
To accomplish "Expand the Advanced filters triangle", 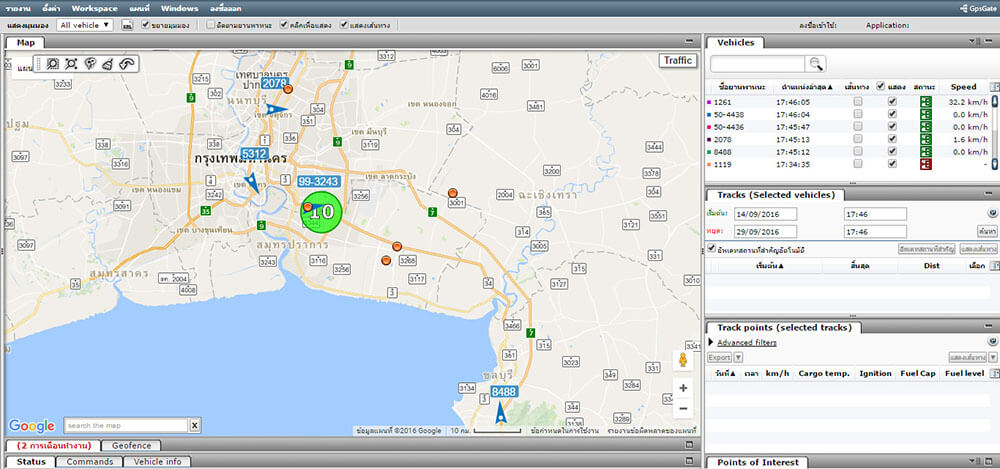I will [x=711, y=343].
